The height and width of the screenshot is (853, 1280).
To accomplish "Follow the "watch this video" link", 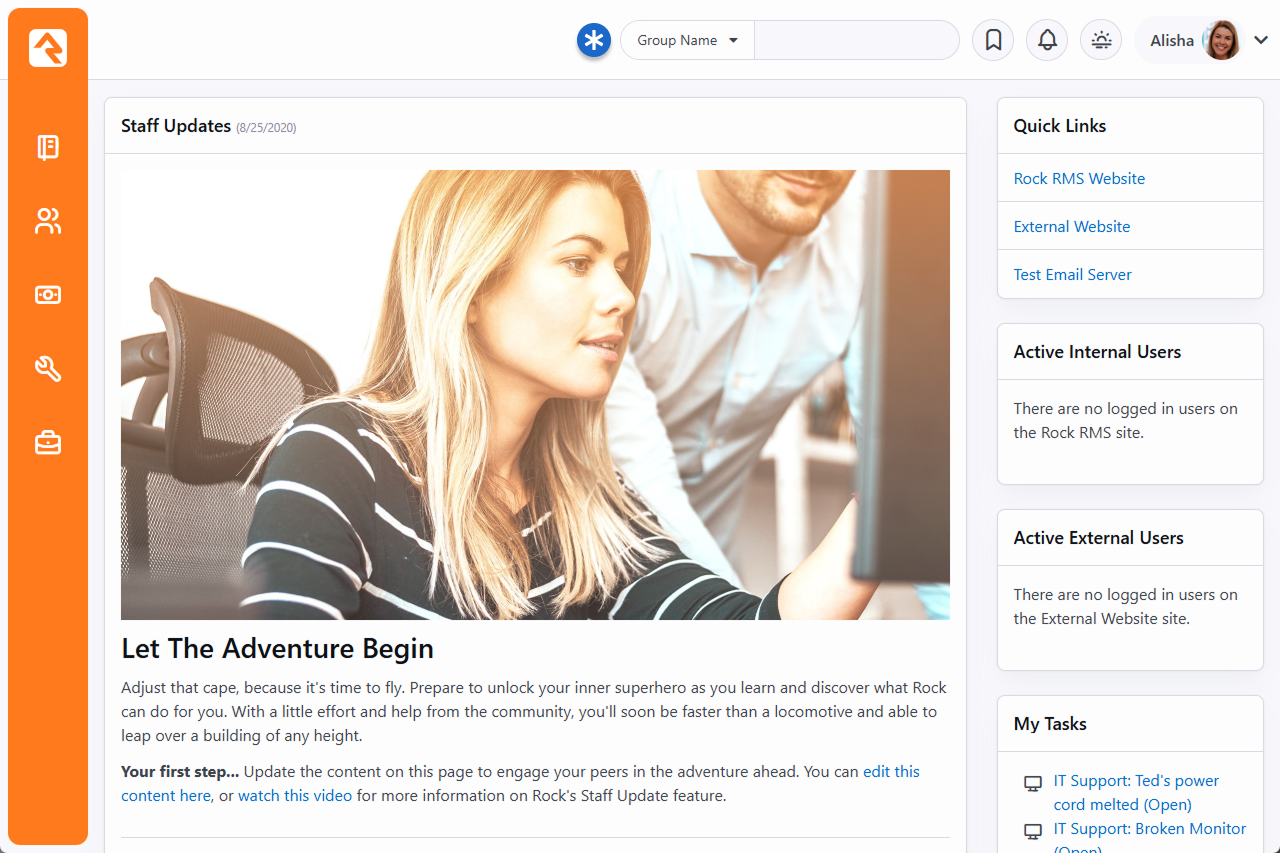I will [x=295, y=796].
